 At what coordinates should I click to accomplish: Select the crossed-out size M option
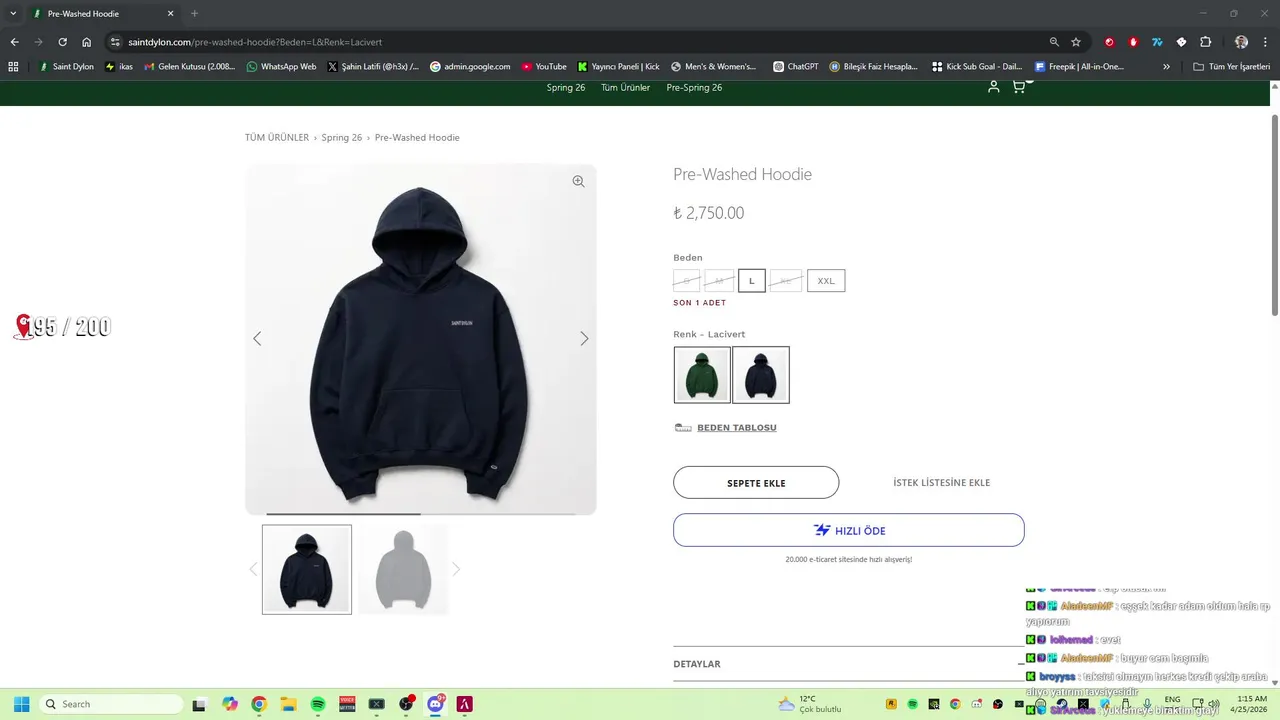719,281
